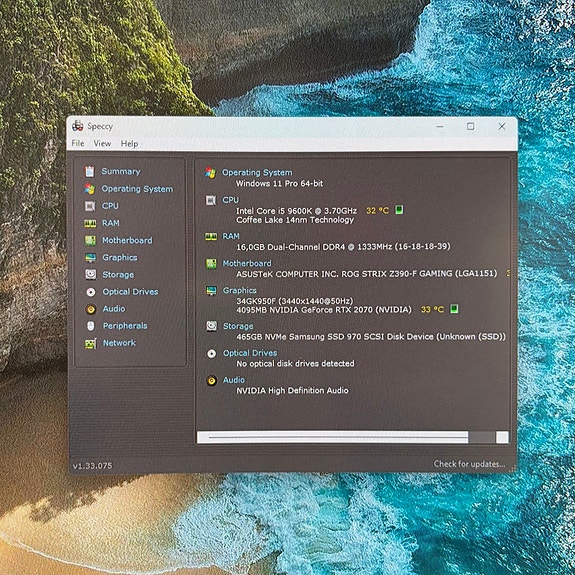Select Graphics entry in the sidebar list

click(120, 257)
